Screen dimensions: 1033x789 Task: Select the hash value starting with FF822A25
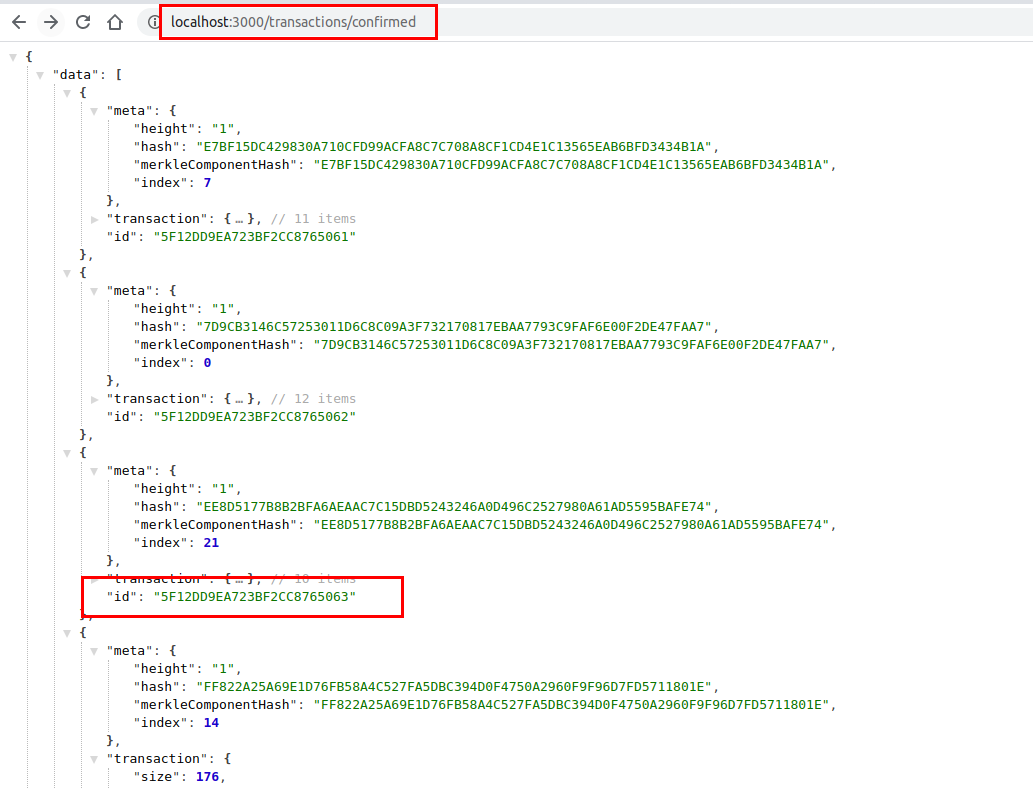tap(454, 687)
